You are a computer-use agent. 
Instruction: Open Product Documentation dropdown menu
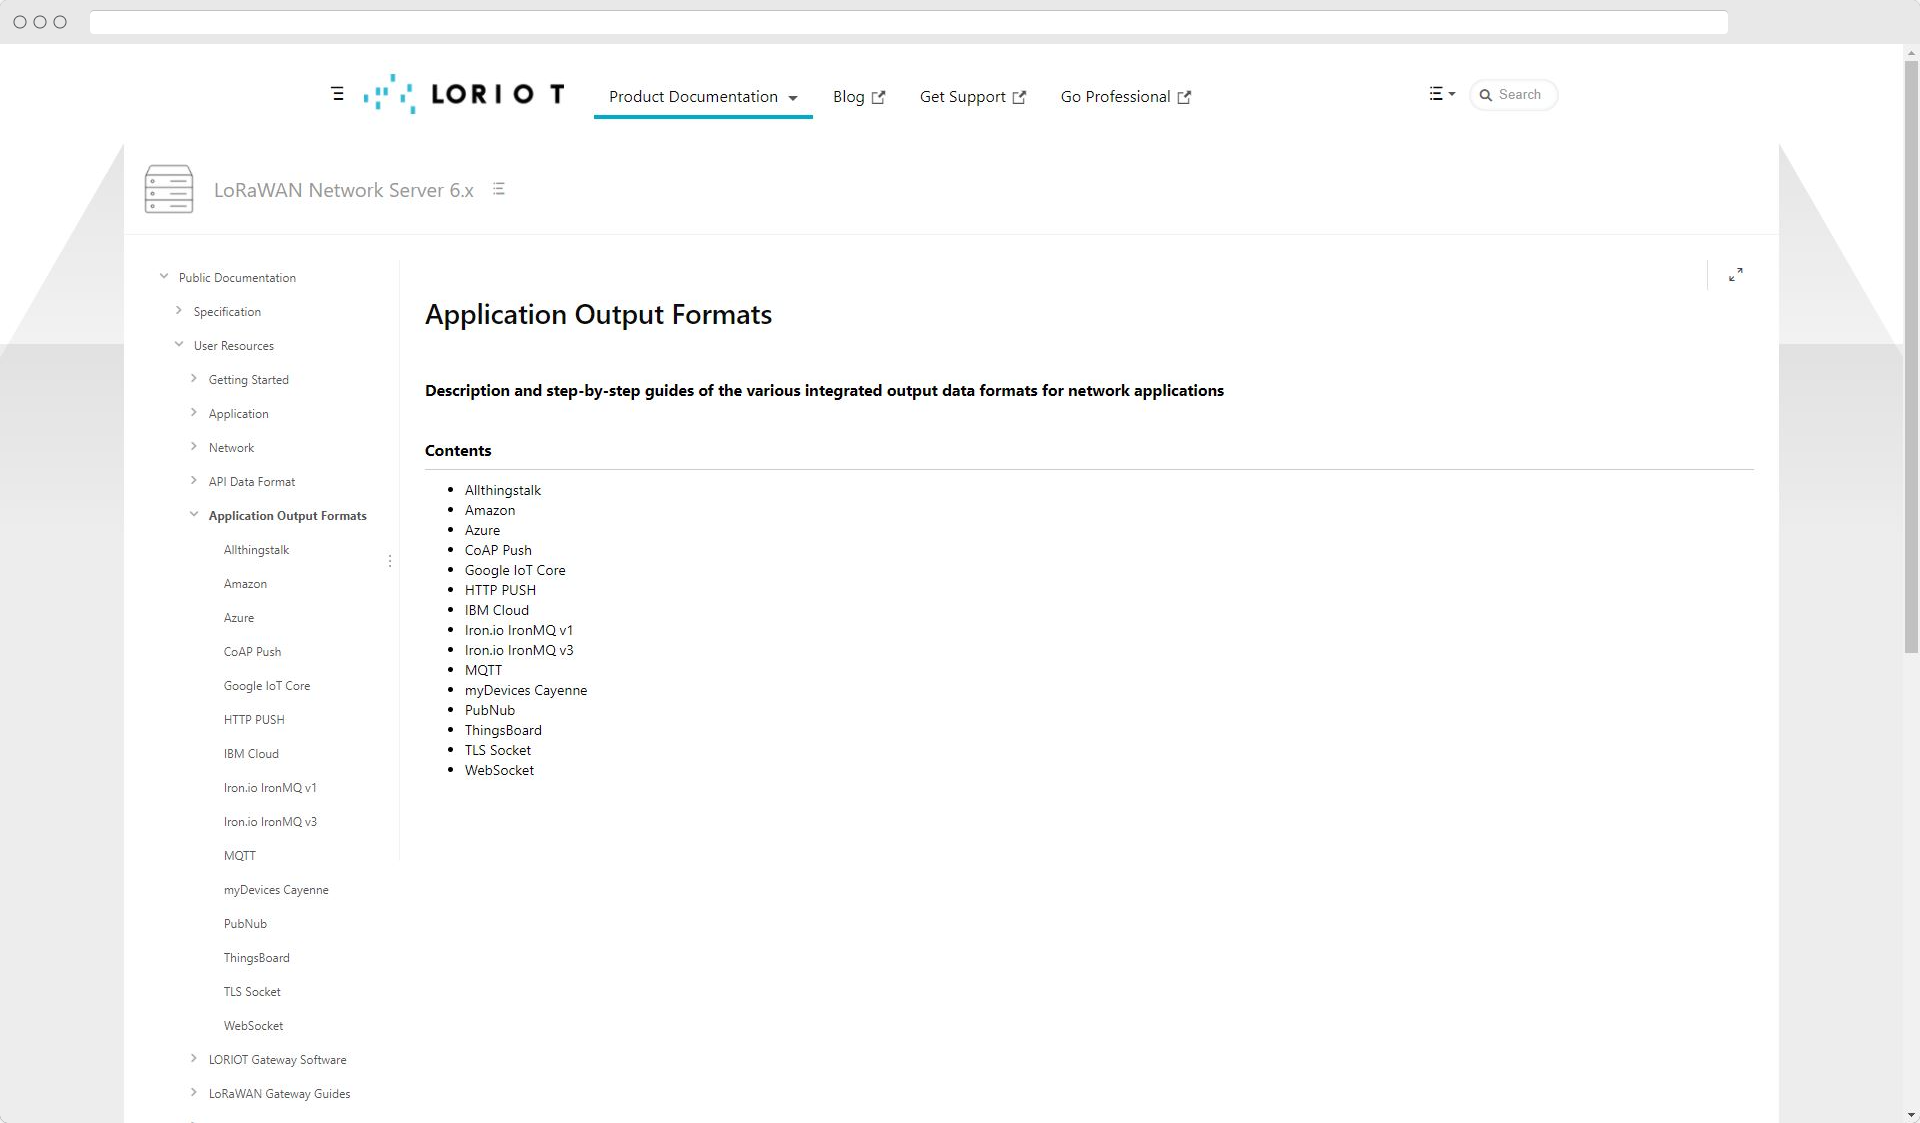(x=703, y=97)
